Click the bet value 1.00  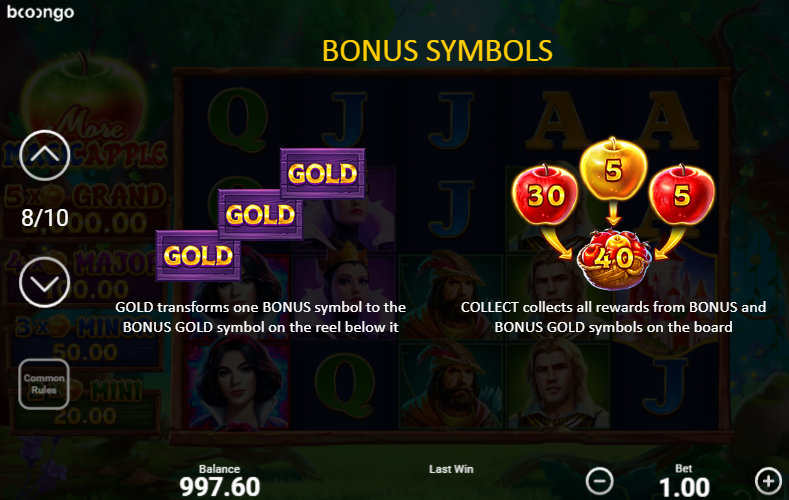[x=684, y=487]
